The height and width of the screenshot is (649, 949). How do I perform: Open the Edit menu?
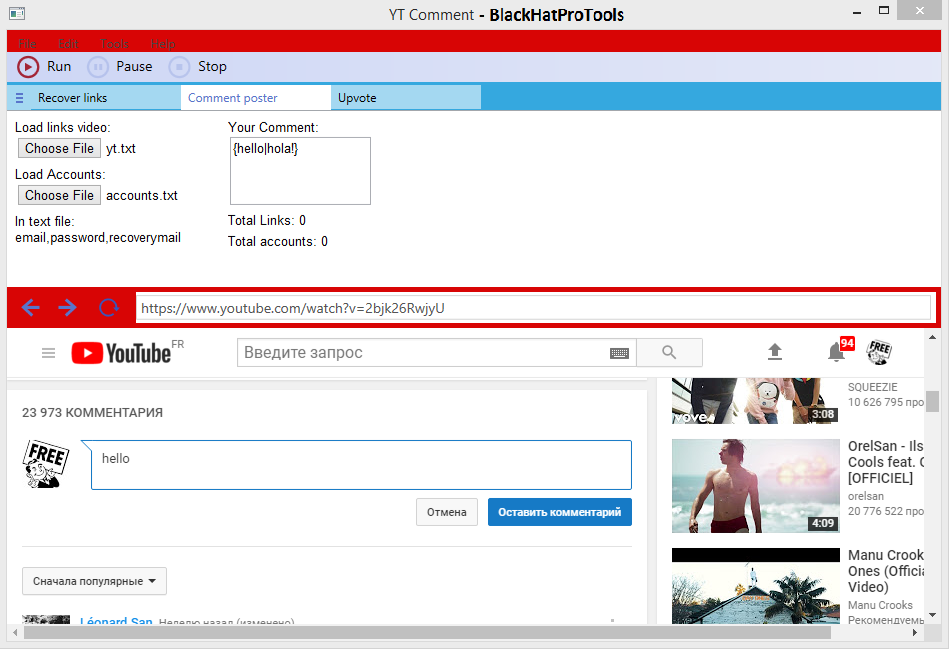click(x=68, y=44)
